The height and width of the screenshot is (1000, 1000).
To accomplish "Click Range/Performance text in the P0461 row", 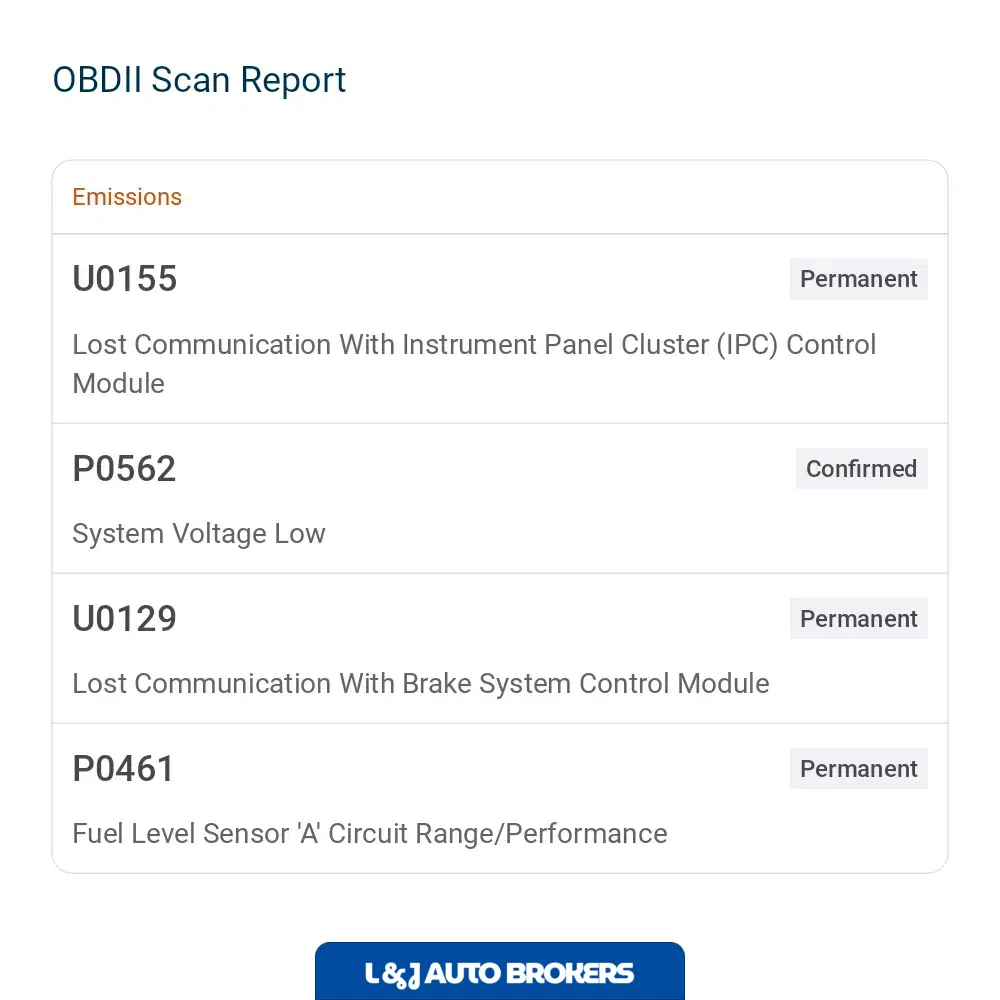I will [x=541, y=834].
